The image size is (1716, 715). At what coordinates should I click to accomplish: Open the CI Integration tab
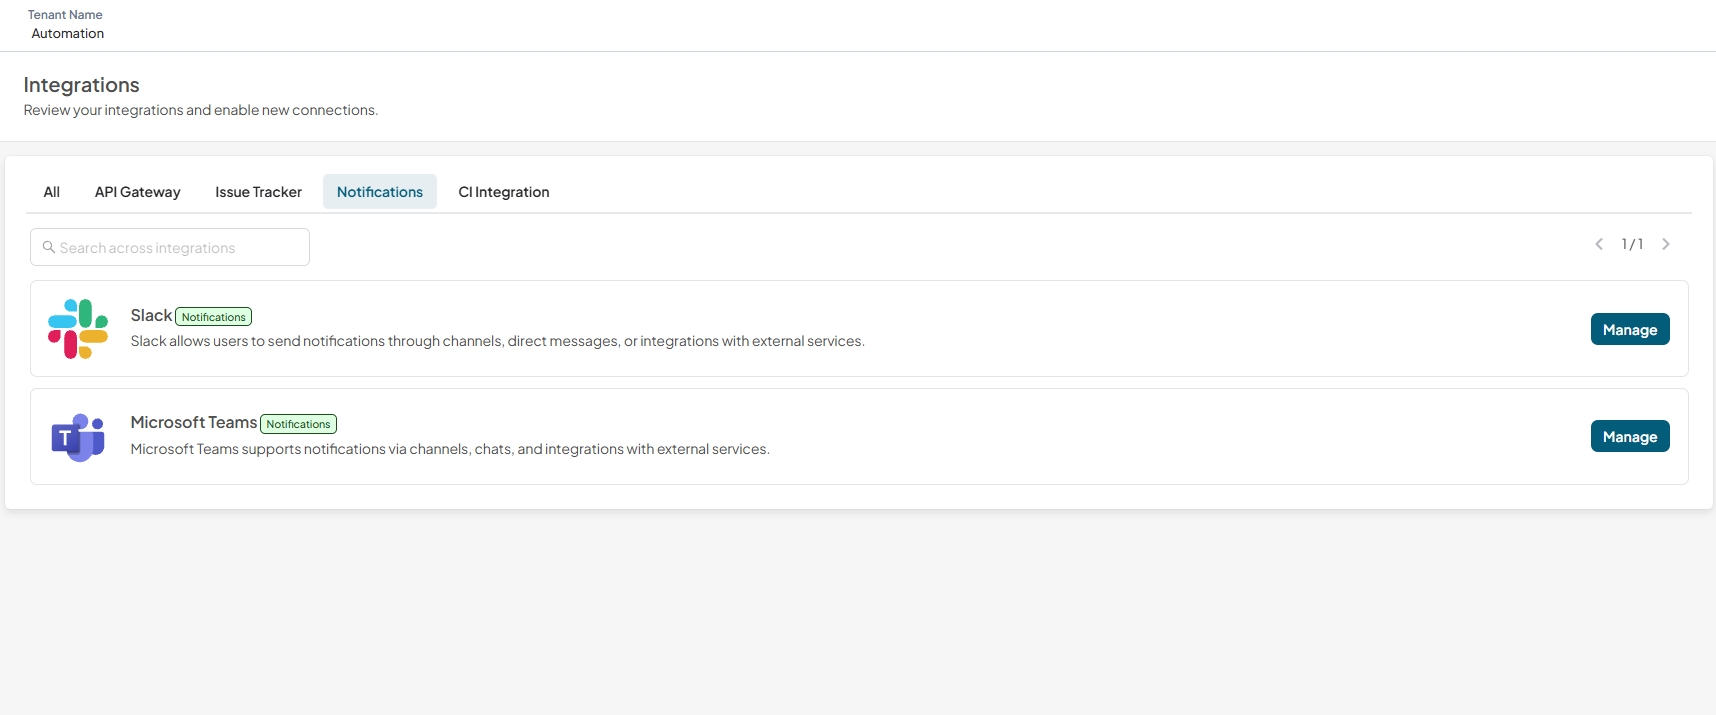[x=504, y=192]
